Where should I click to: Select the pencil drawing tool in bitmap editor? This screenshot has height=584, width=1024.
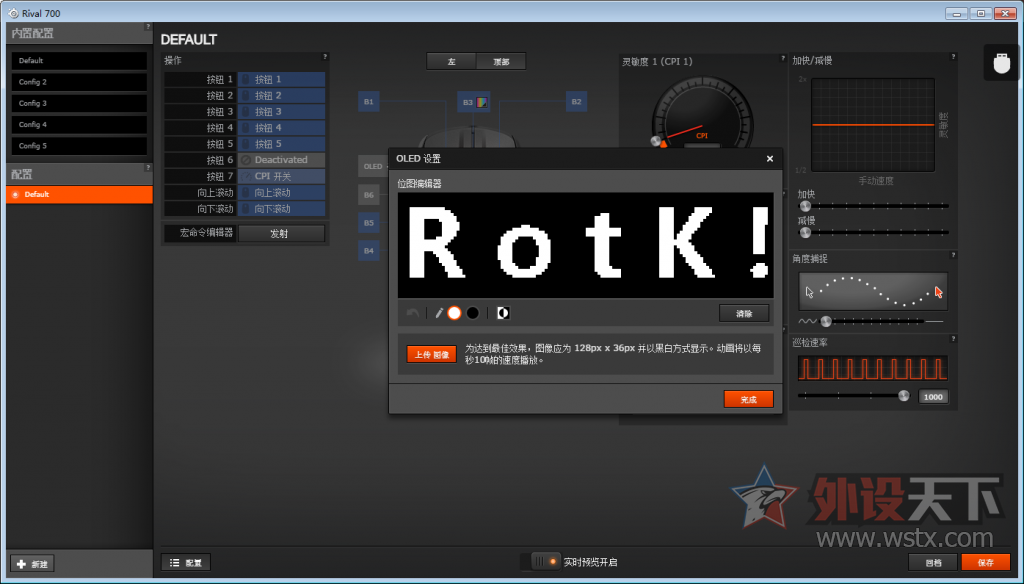point(440,312)
